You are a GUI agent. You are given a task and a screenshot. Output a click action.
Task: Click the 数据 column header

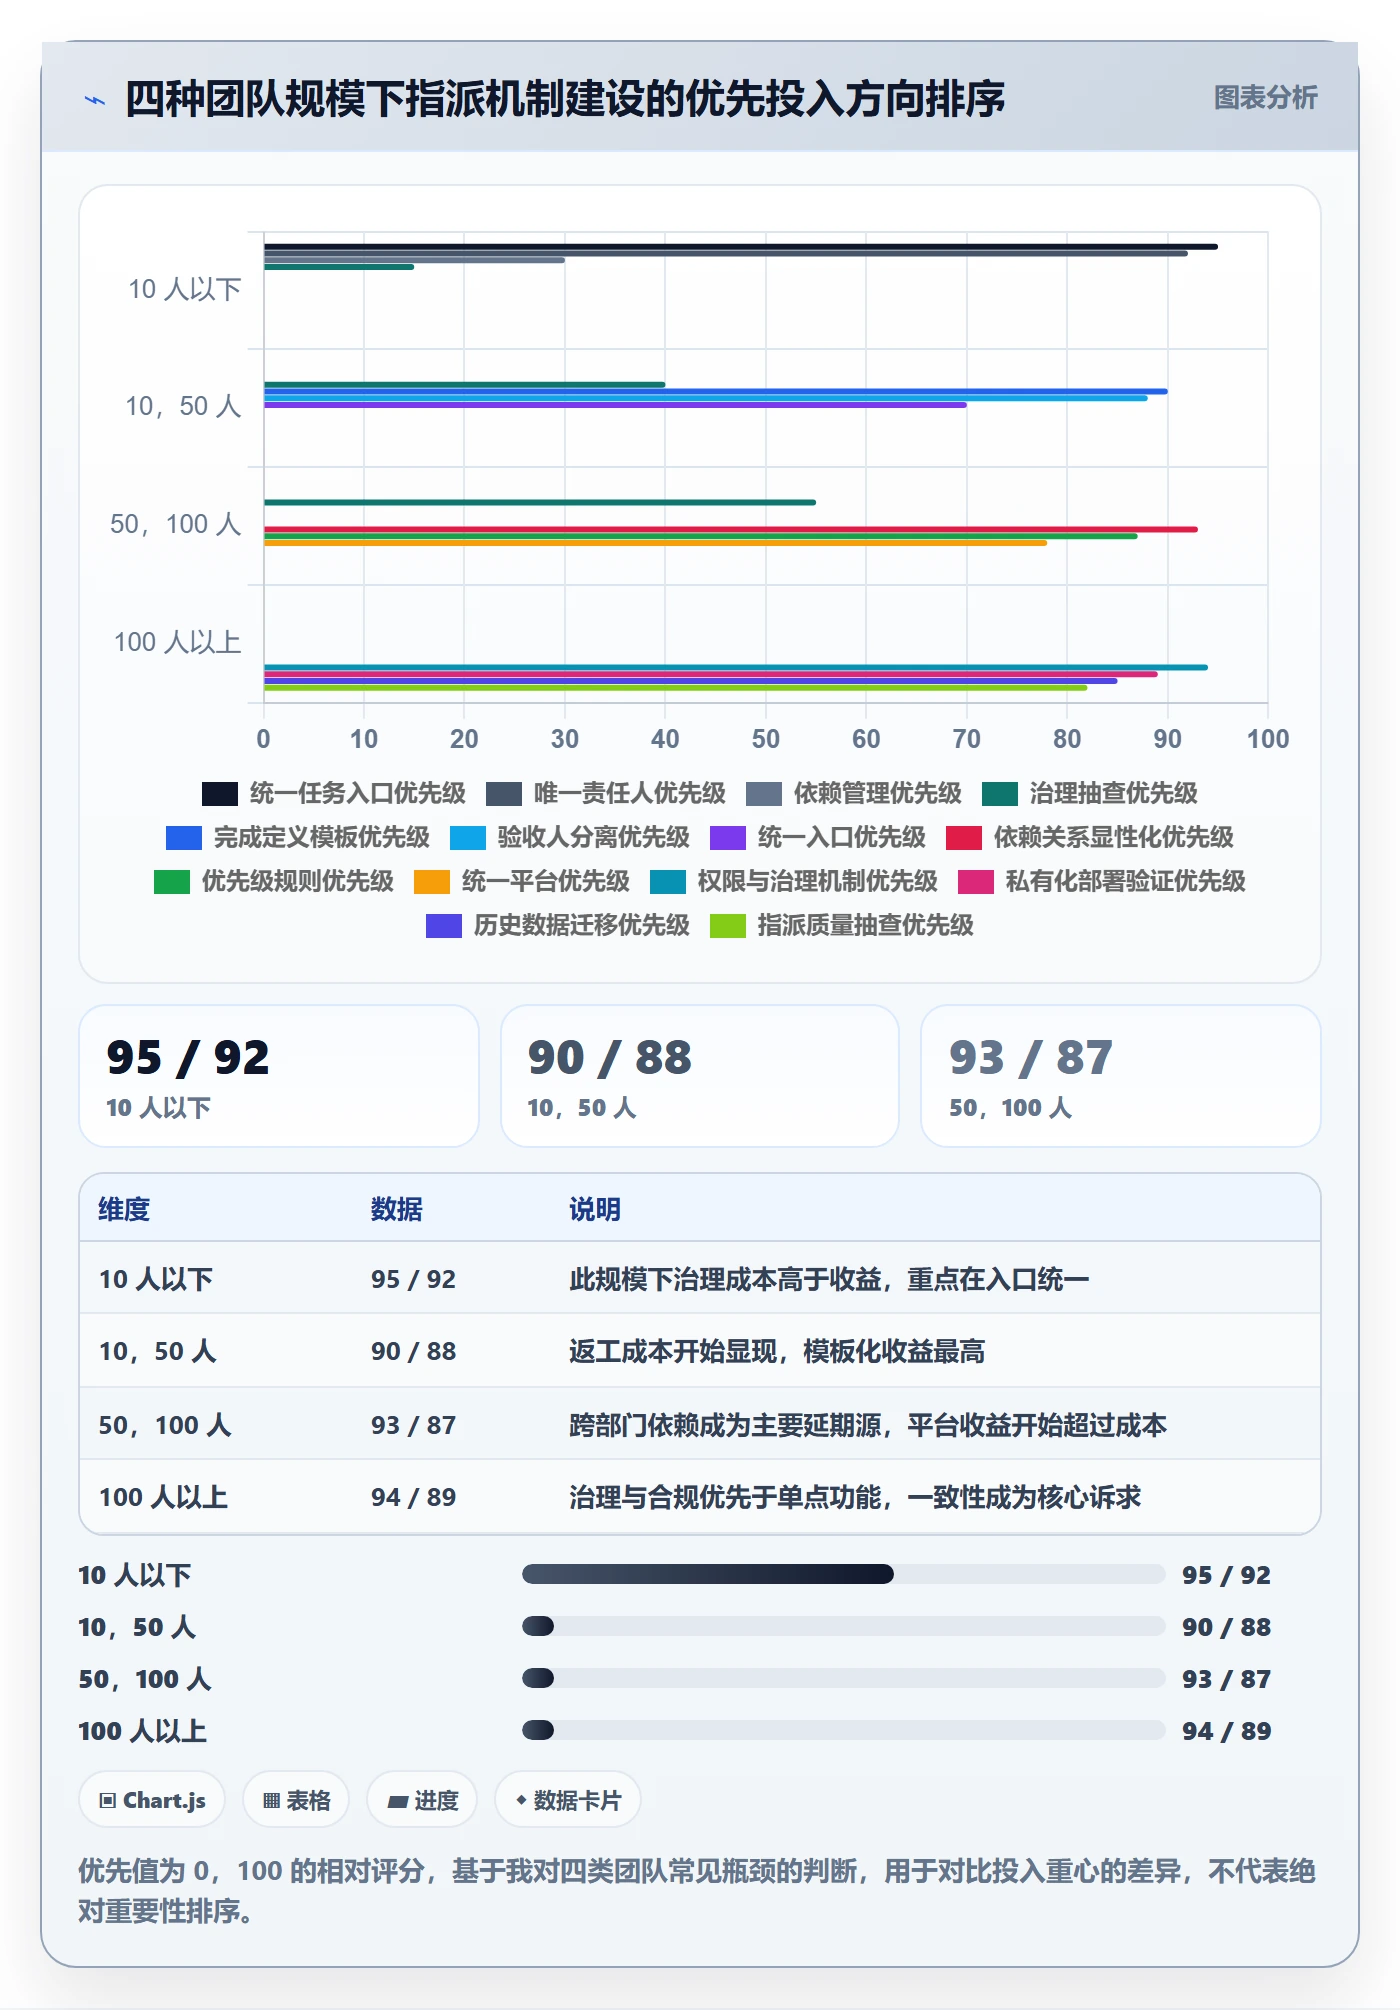[x=396, y=1210]
